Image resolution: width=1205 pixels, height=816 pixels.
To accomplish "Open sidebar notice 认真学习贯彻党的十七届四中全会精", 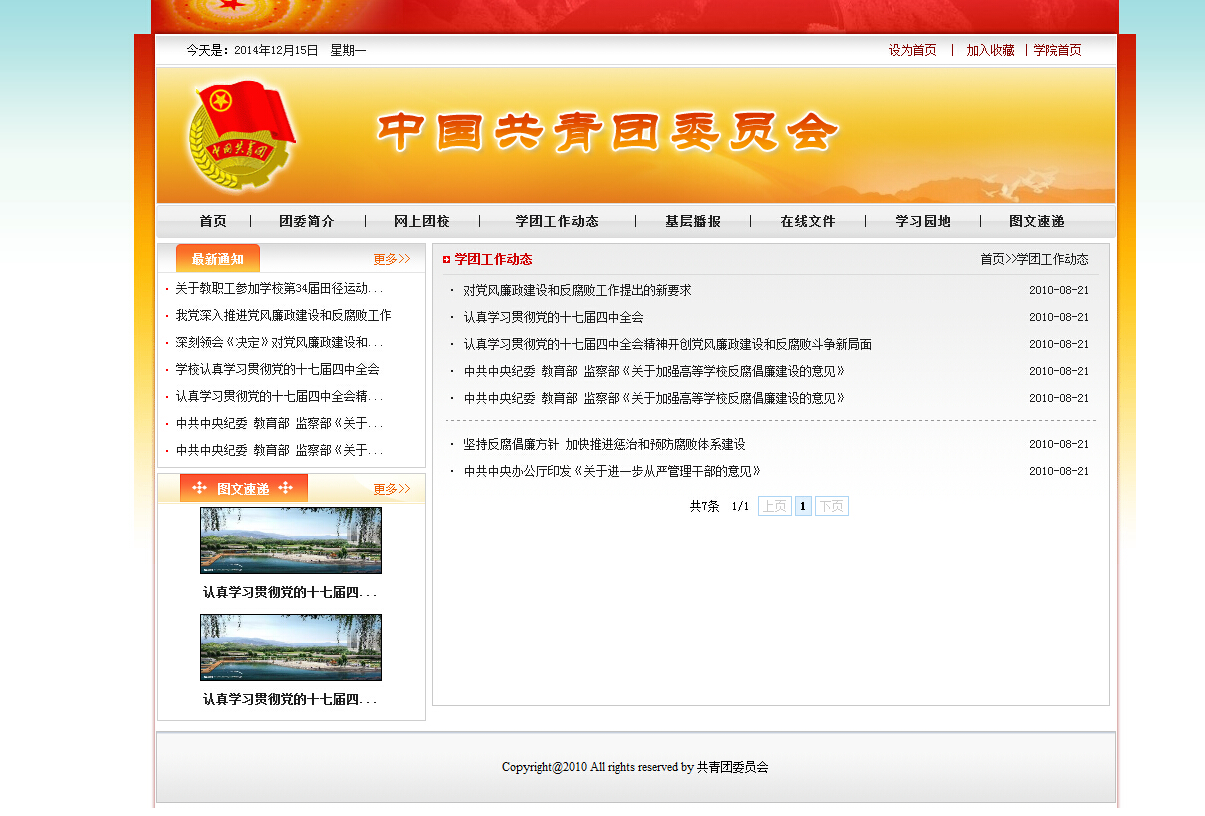I will point(279,396).
